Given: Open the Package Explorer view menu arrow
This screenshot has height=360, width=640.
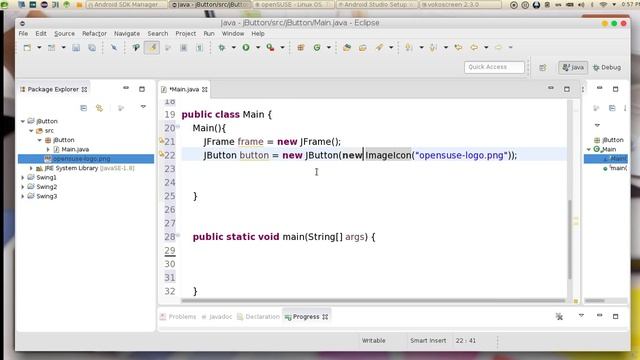Looking at the screenshot, I should coord(143,107).
